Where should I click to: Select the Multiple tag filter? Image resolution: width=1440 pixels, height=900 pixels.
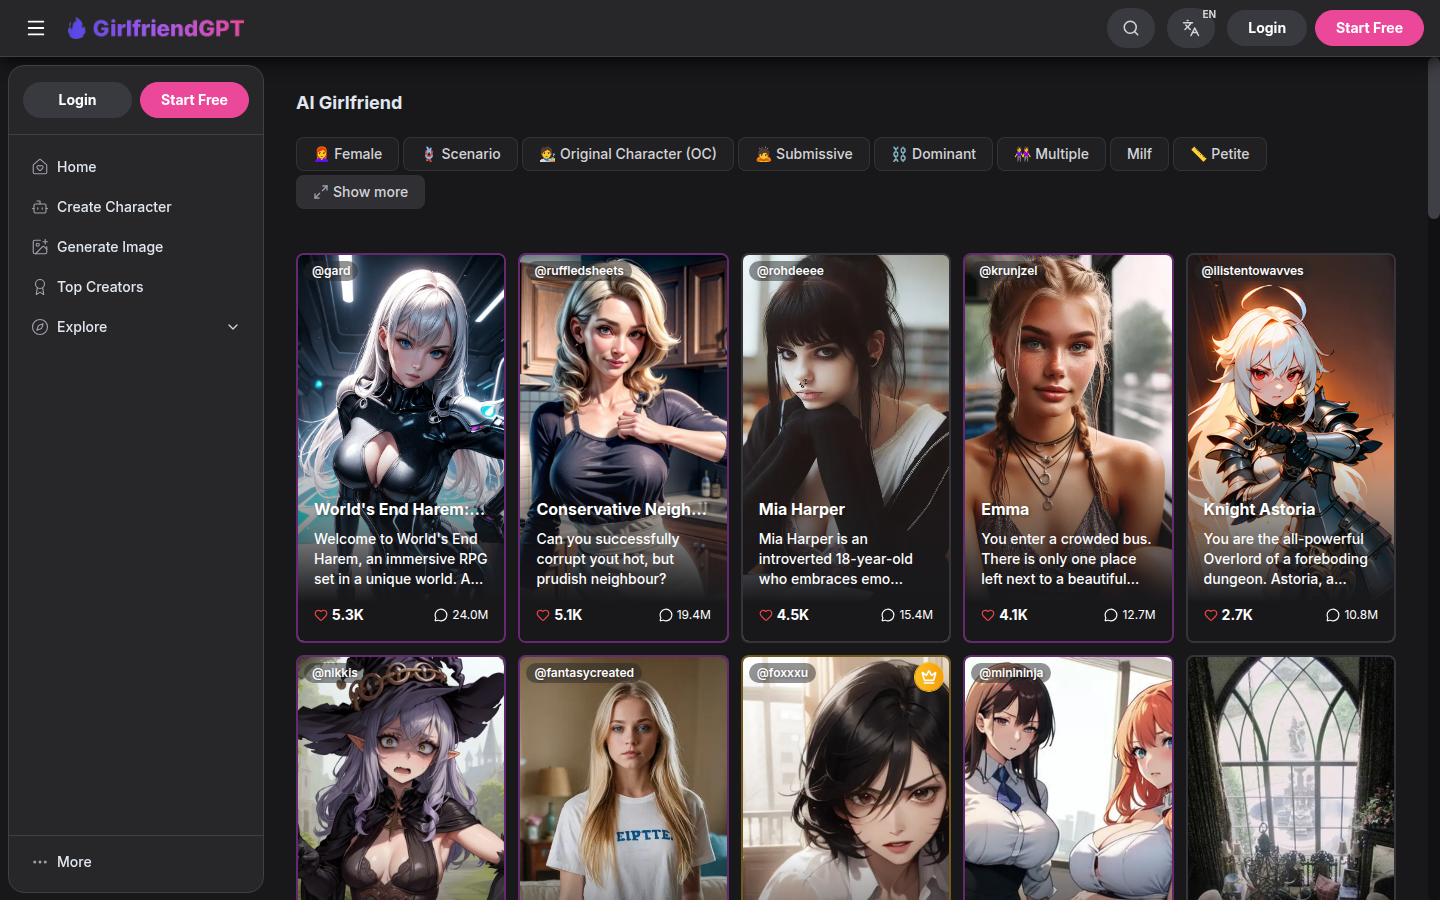tap(1051, 154)
